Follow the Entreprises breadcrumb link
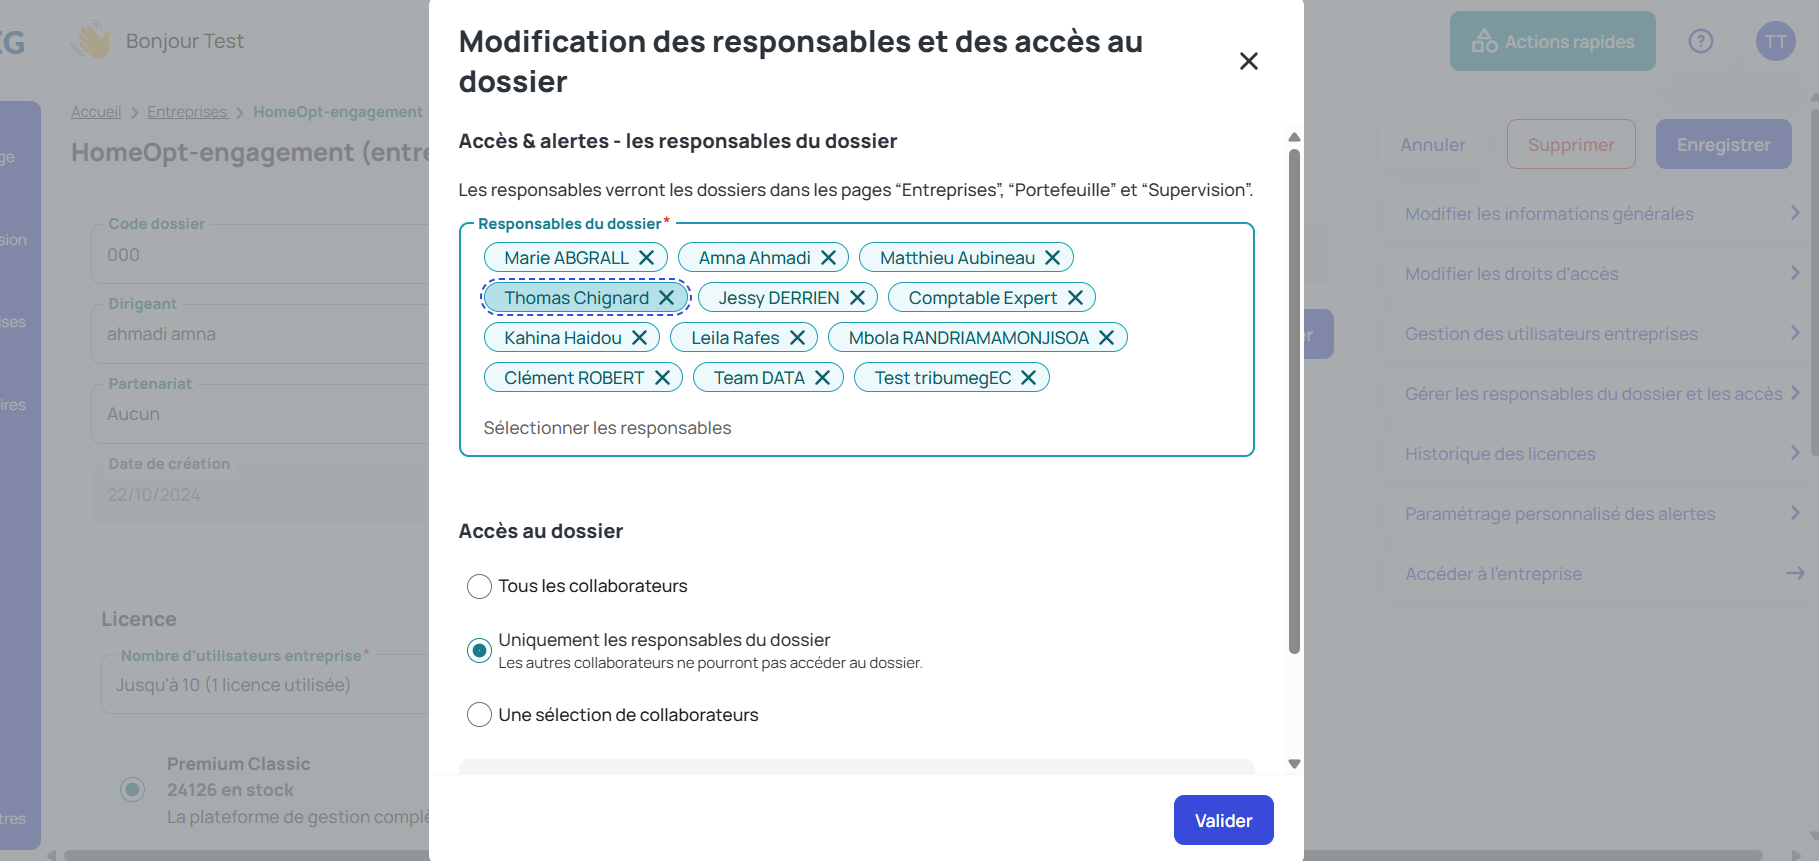1819x861 pixels. pos(188,112)
